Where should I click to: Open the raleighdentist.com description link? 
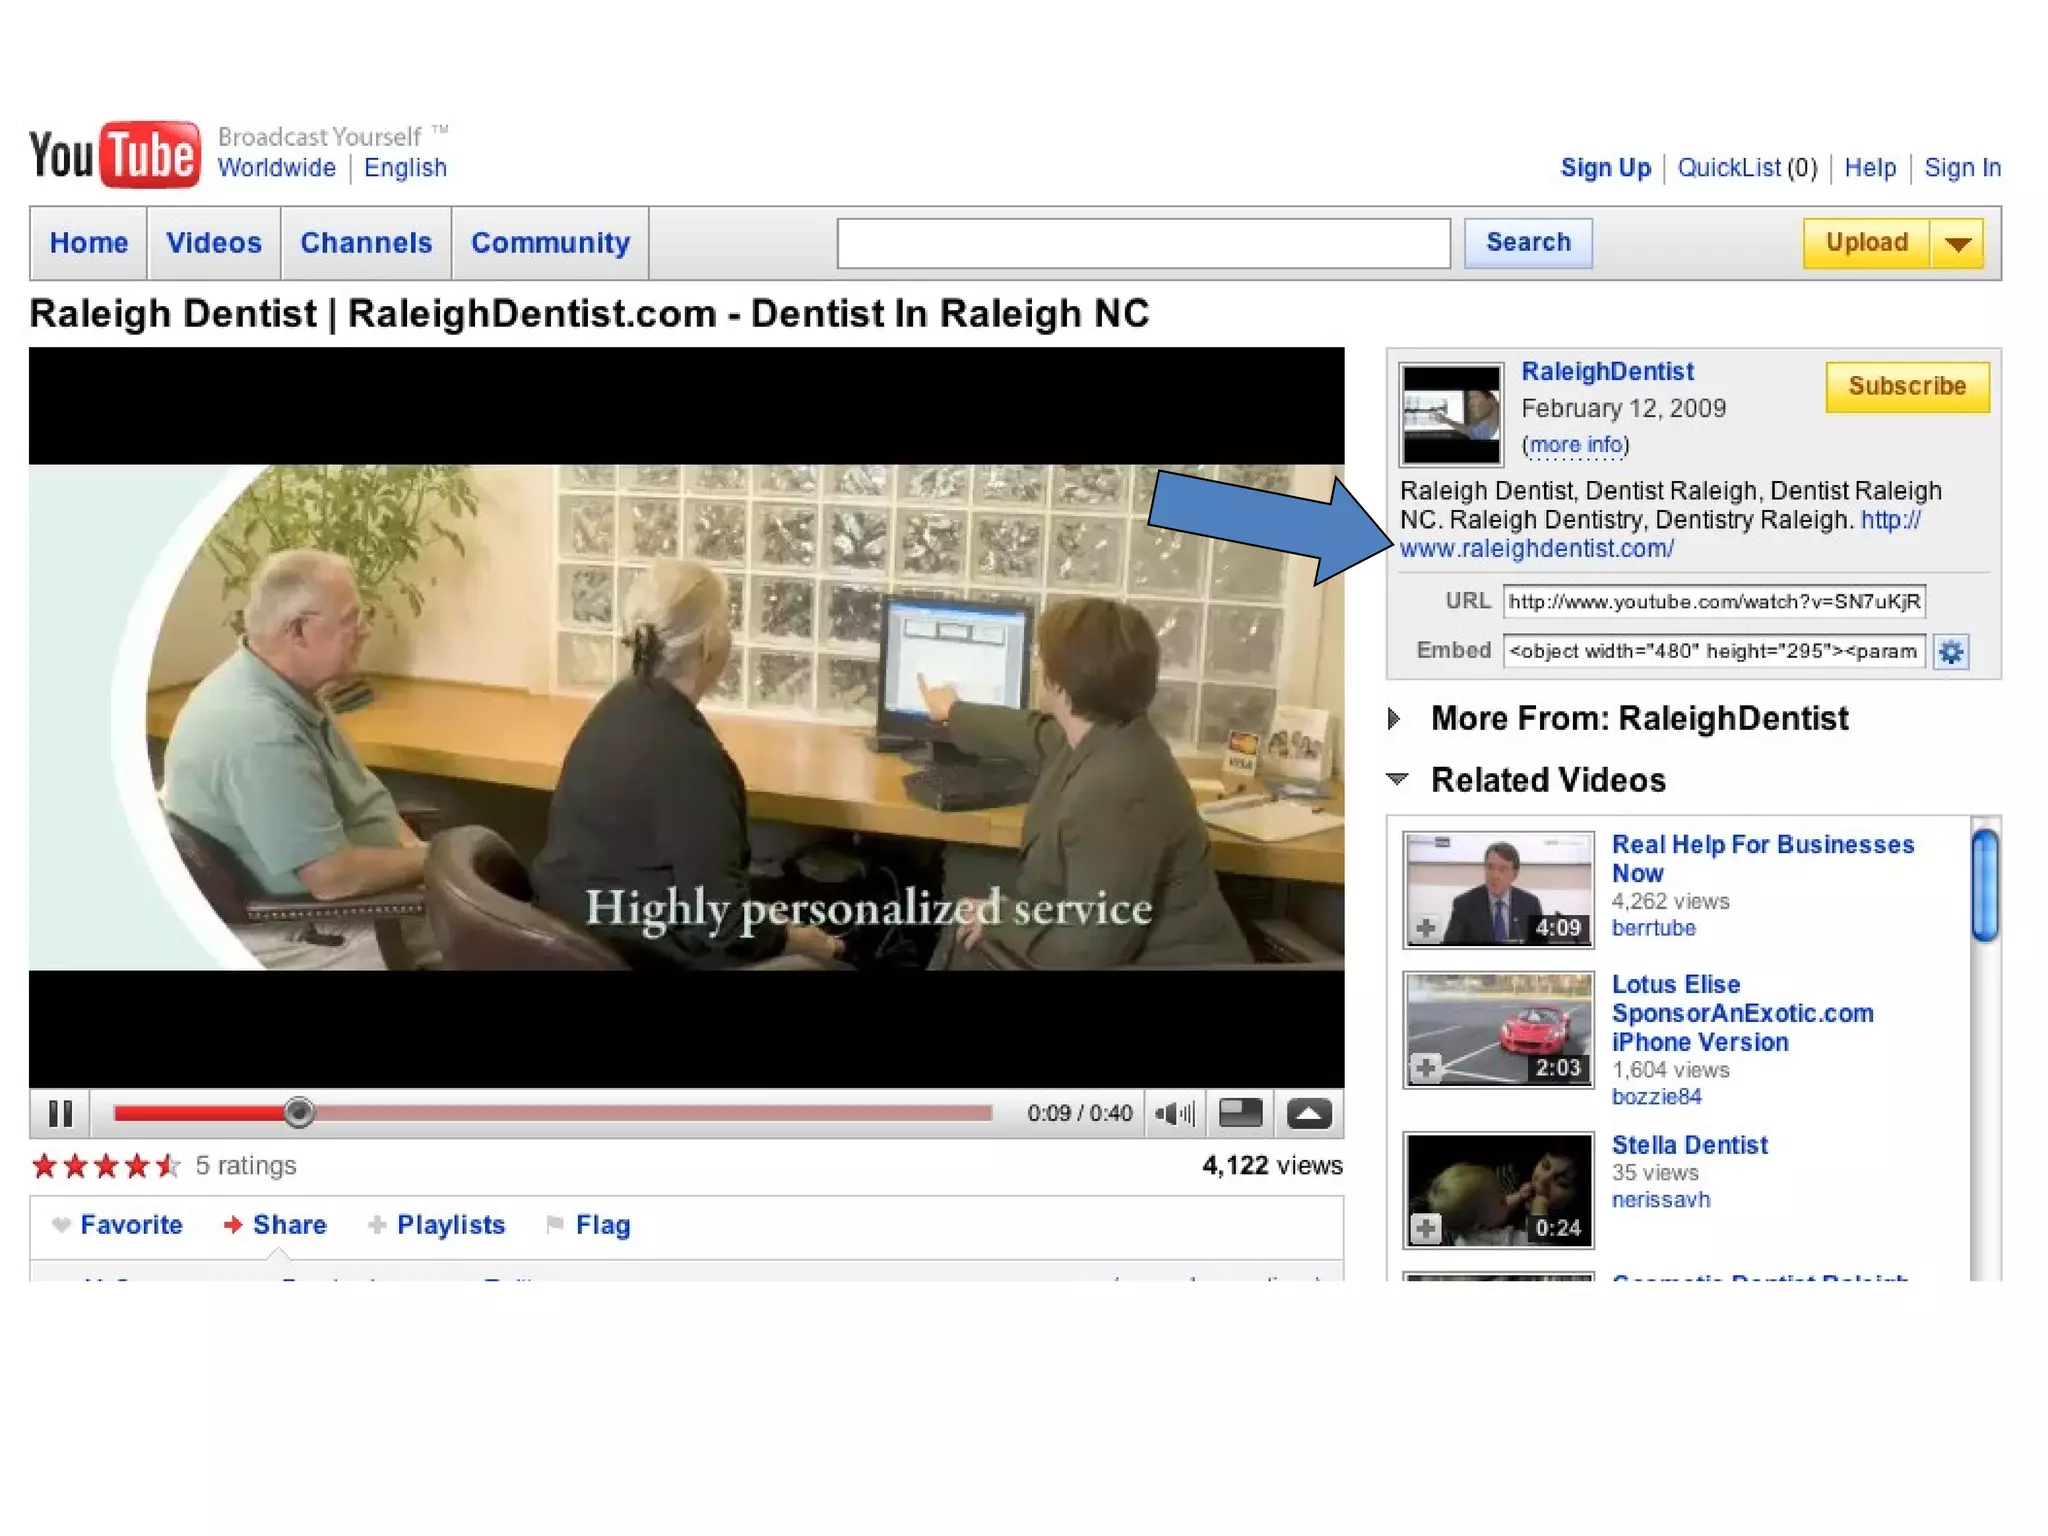pos(1536,549)
